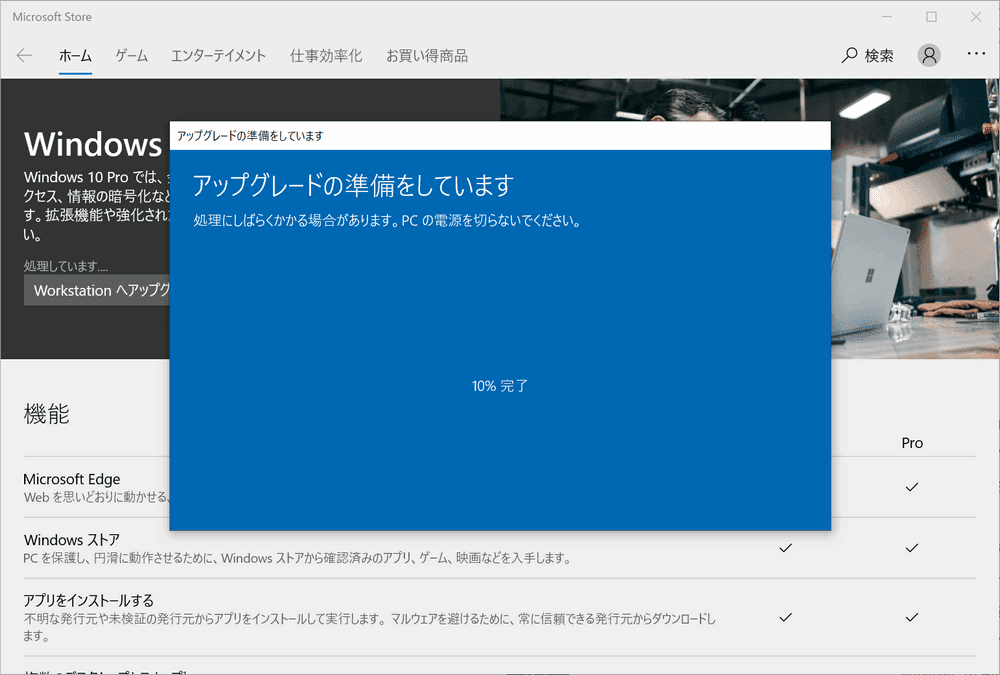Image resolution: width=1000 pixels, height=675 pixels.
Task: Click the 処理しています status text
Action: pyautogui.click(x=66, y=266)
